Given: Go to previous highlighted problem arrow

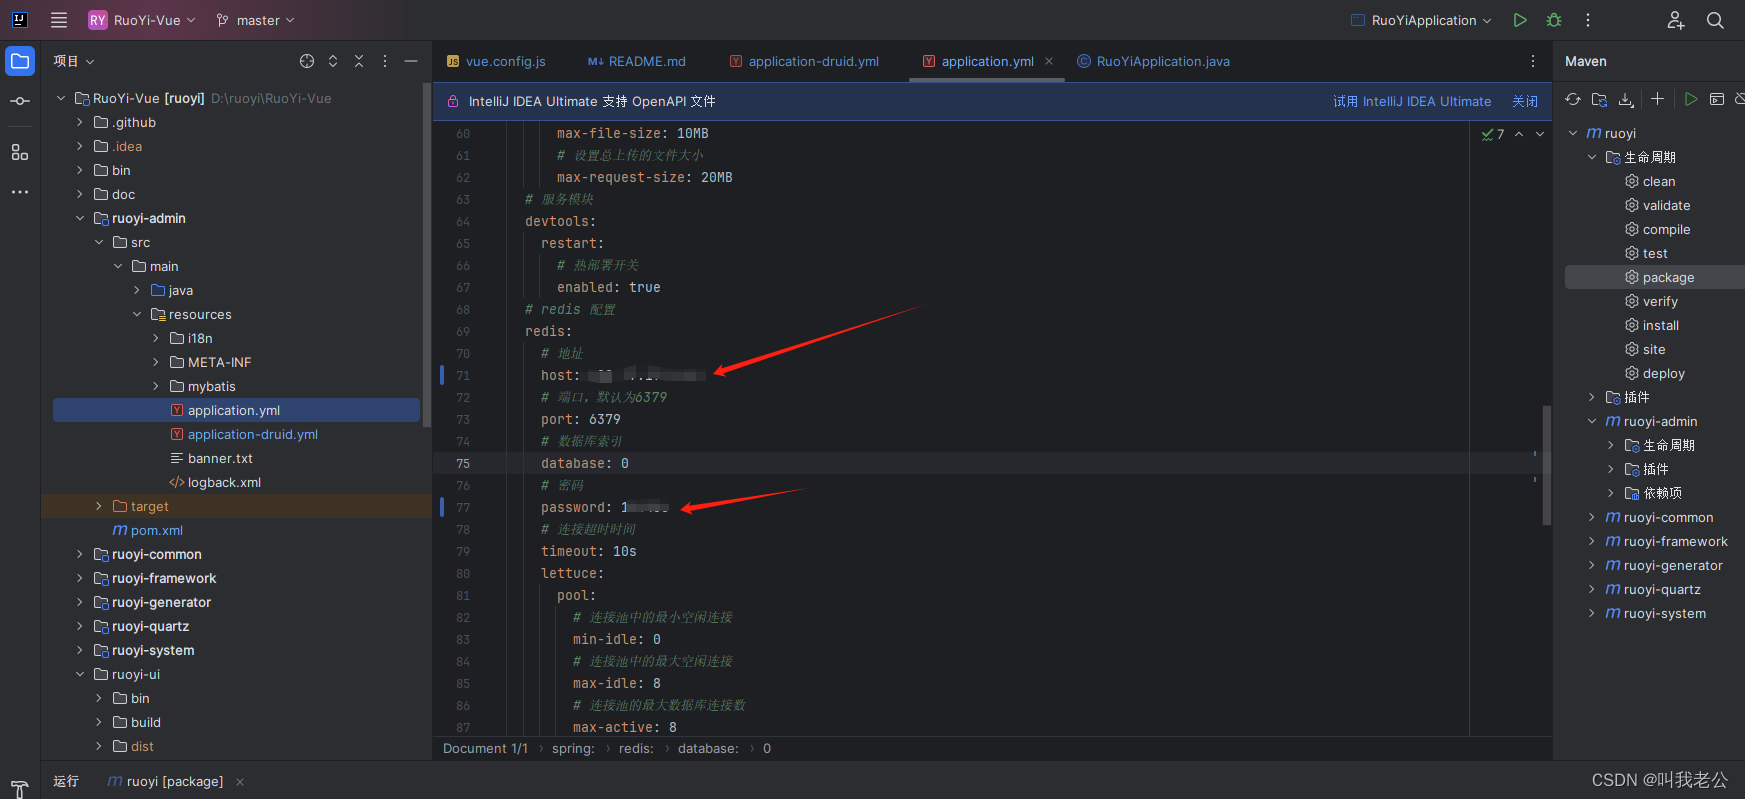Looking at the screenshot, I should pyautogui.click(x=1519, y=134).
